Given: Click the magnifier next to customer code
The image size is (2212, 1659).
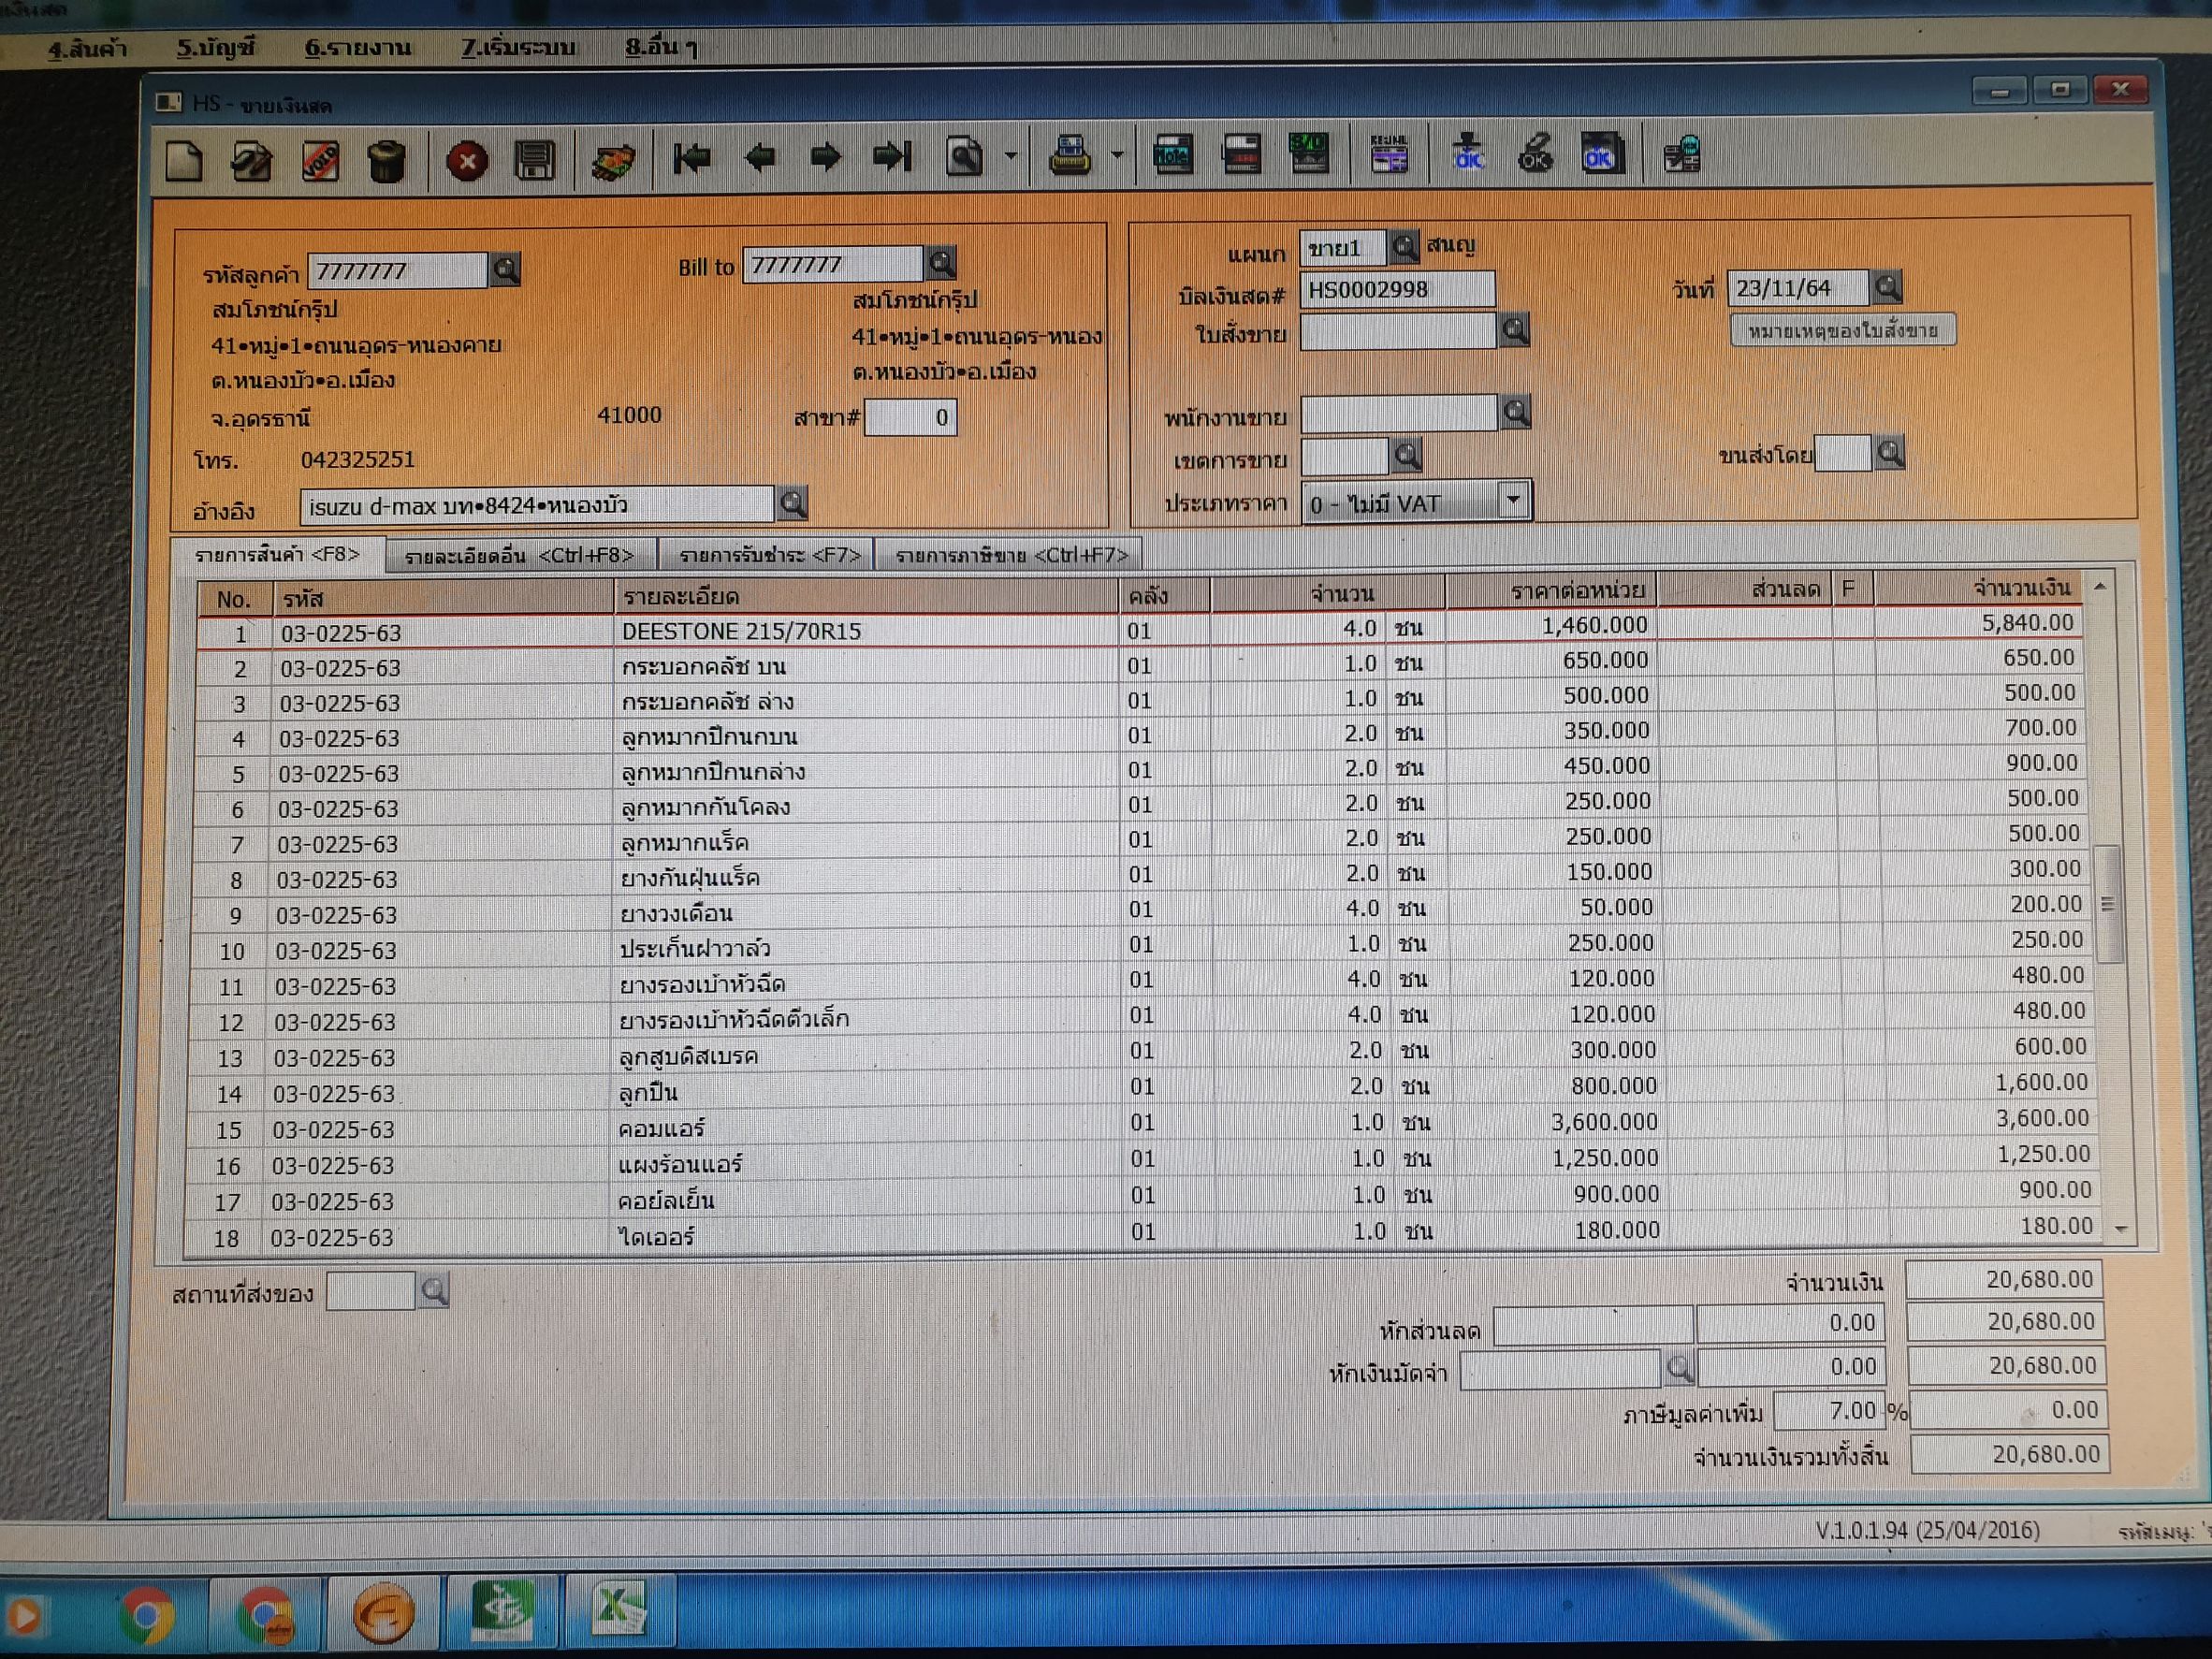Looking at the screenshot, I should click(506, 269).
